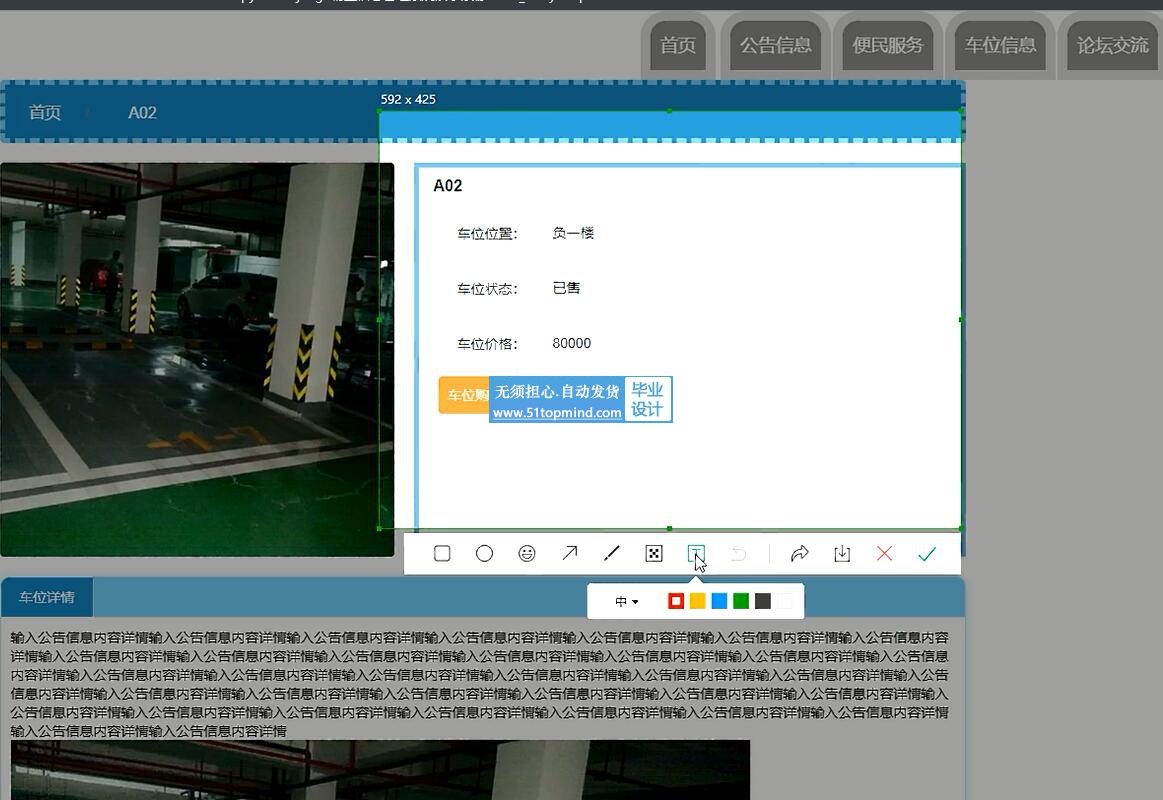Open the emoji sticker tool
Screen dimensions: 1163x800
click(x=527, y=554)
